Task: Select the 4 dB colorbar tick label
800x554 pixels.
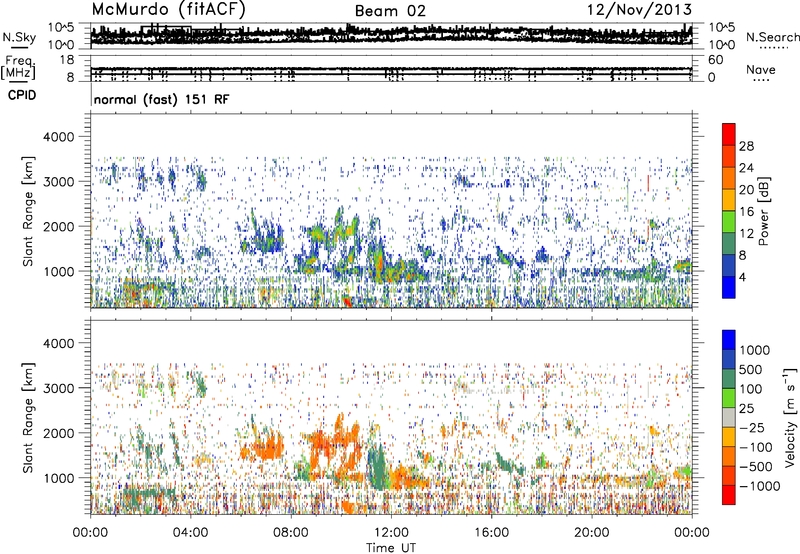Action: pos(743,278)
